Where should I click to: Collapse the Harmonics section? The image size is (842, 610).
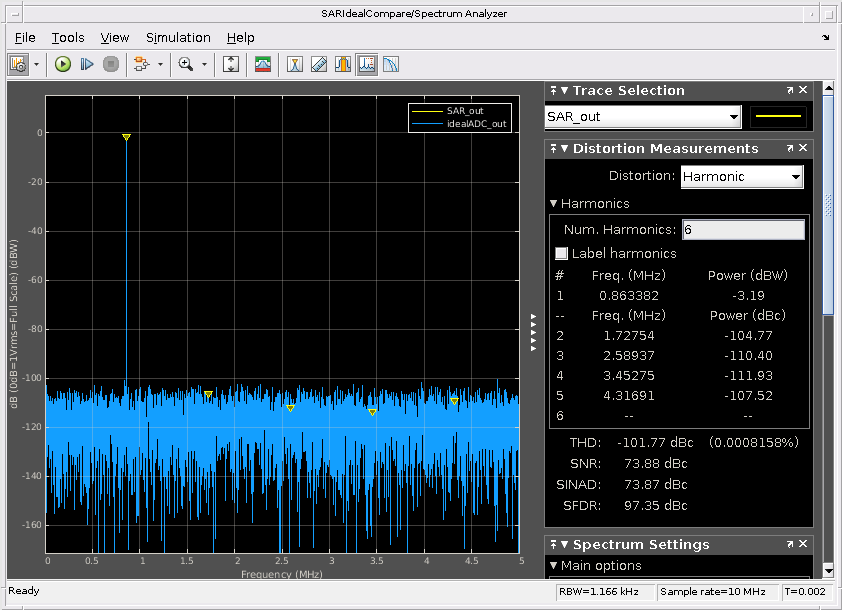click(x=554, y=204)
